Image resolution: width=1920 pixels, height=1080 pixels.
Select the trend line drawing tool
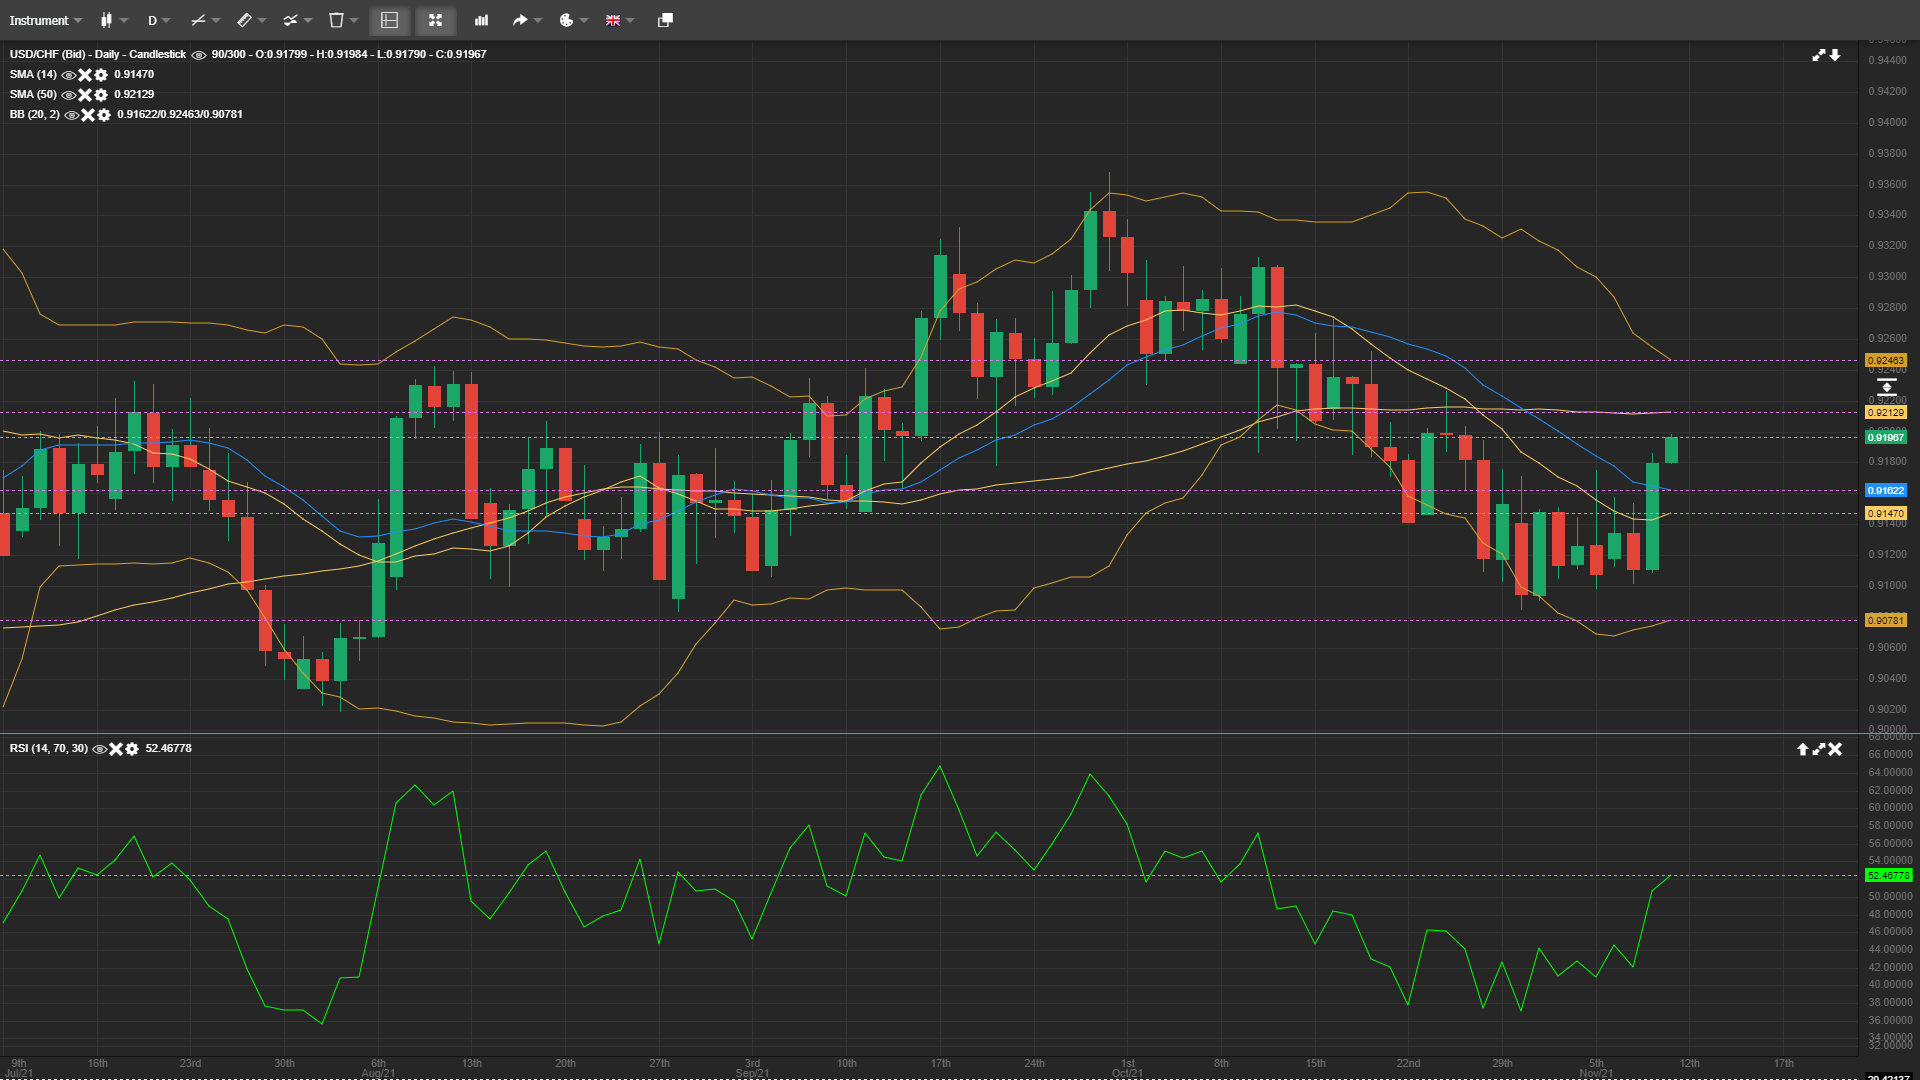198,20
